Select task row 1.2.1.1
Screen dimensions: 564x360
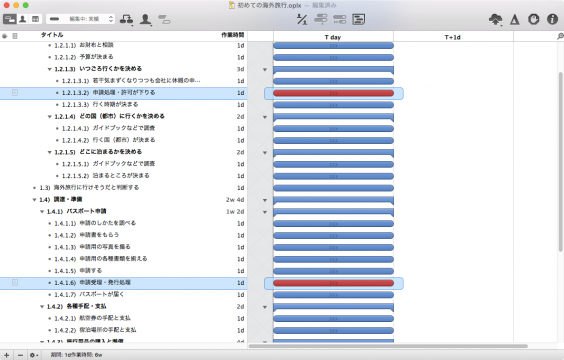[123, 45]
